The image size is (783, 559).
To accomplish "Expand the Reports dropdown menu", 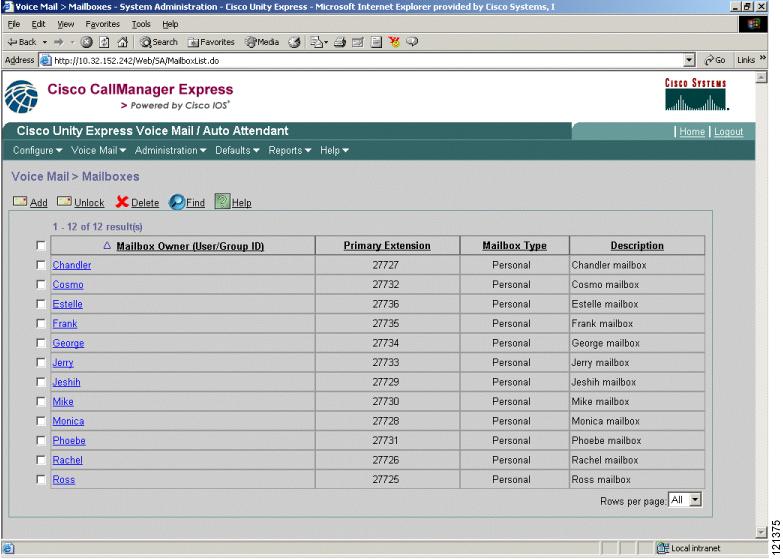I will coord(290,150).
